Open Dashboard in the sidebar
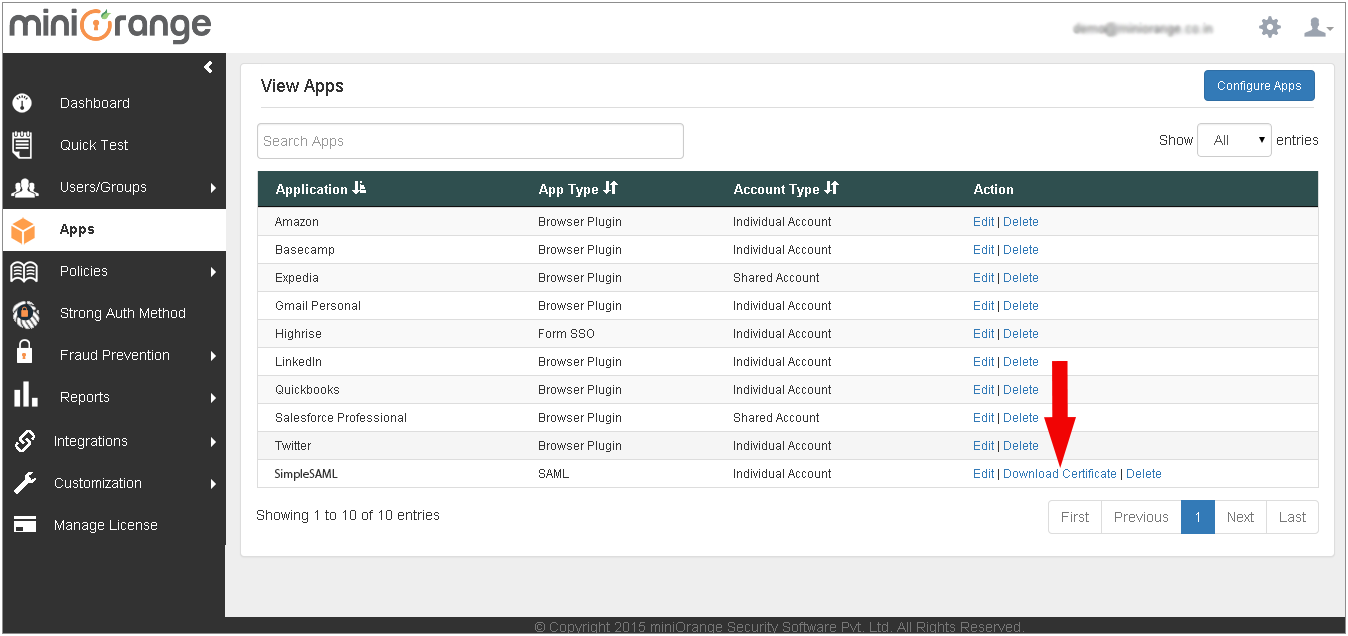Viewport: 1348px width, 636px height. pyautogui.click(x=95, y=103)
